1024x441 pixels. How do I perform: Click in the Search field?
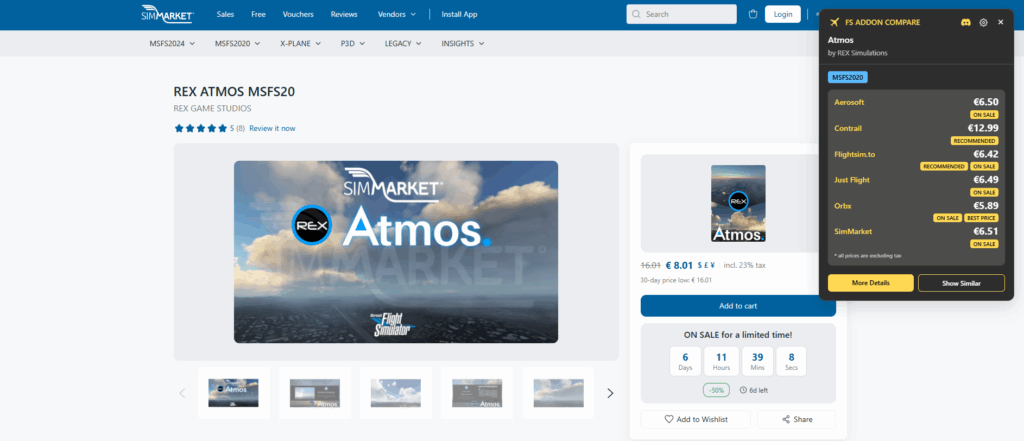pyautogui.click(x=681, y=14)
